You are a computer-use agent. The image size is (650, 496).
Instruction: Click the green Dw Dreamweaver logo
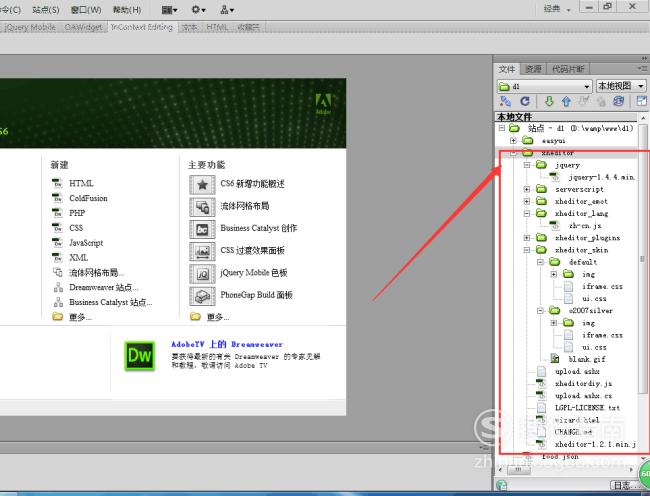140,356
